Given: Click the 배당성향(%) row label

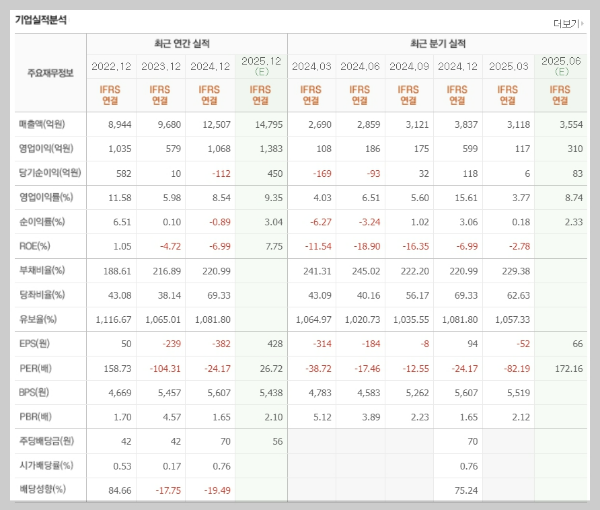Looking at the screenshot, I should (x=42, y=489).
